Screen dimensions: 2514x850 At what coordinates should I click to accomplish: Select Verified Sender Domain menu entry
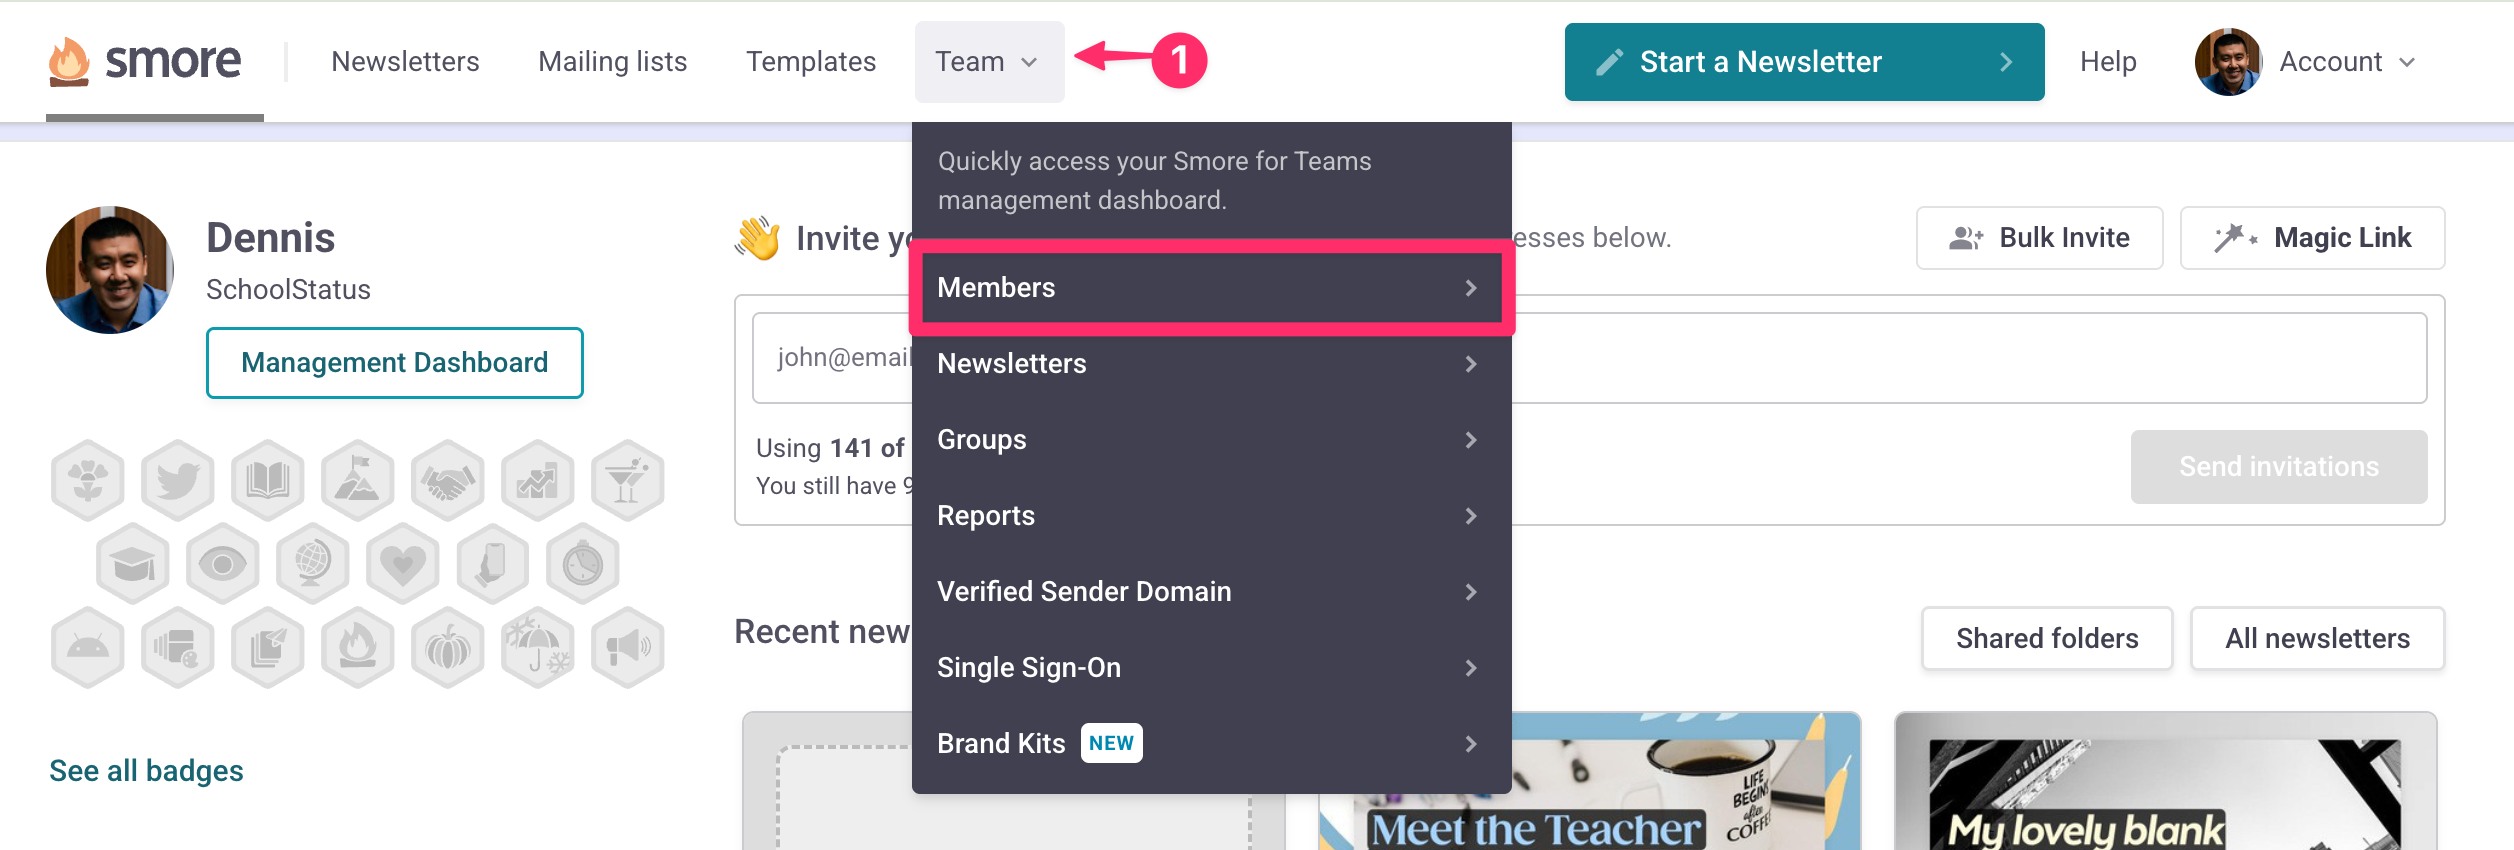point(1210,592)
